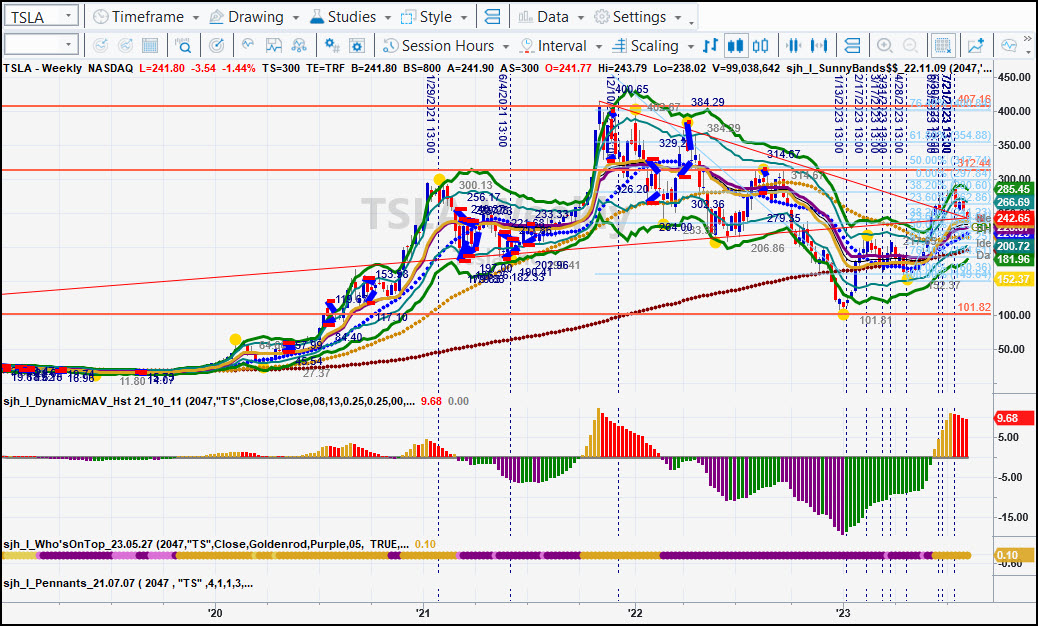
Task: Click the zoom out magnifier icon
Action: tap(910, 46)
